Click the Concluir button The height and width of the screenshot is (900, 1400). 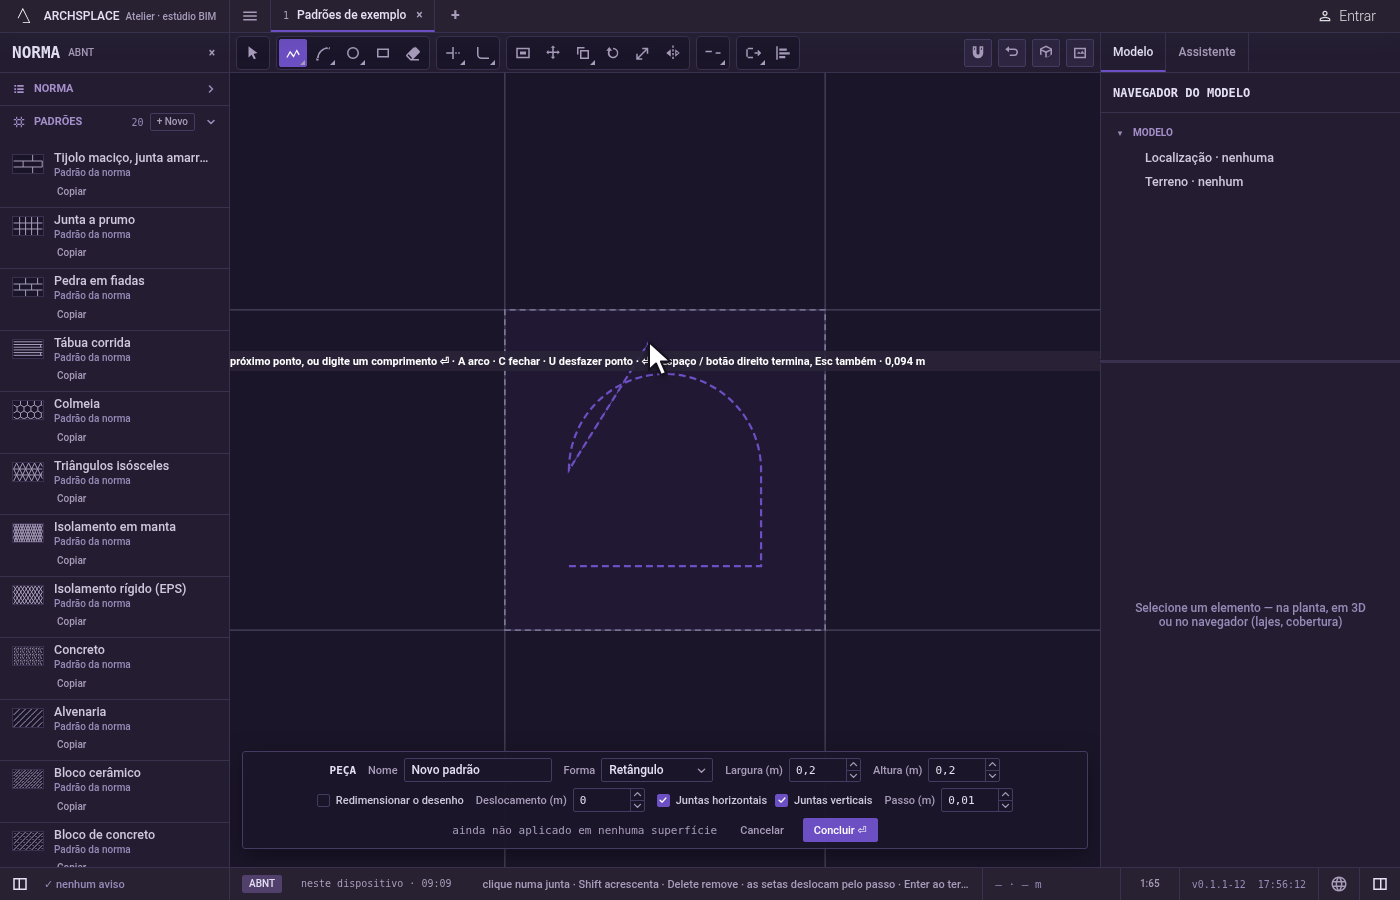point(840,830)
